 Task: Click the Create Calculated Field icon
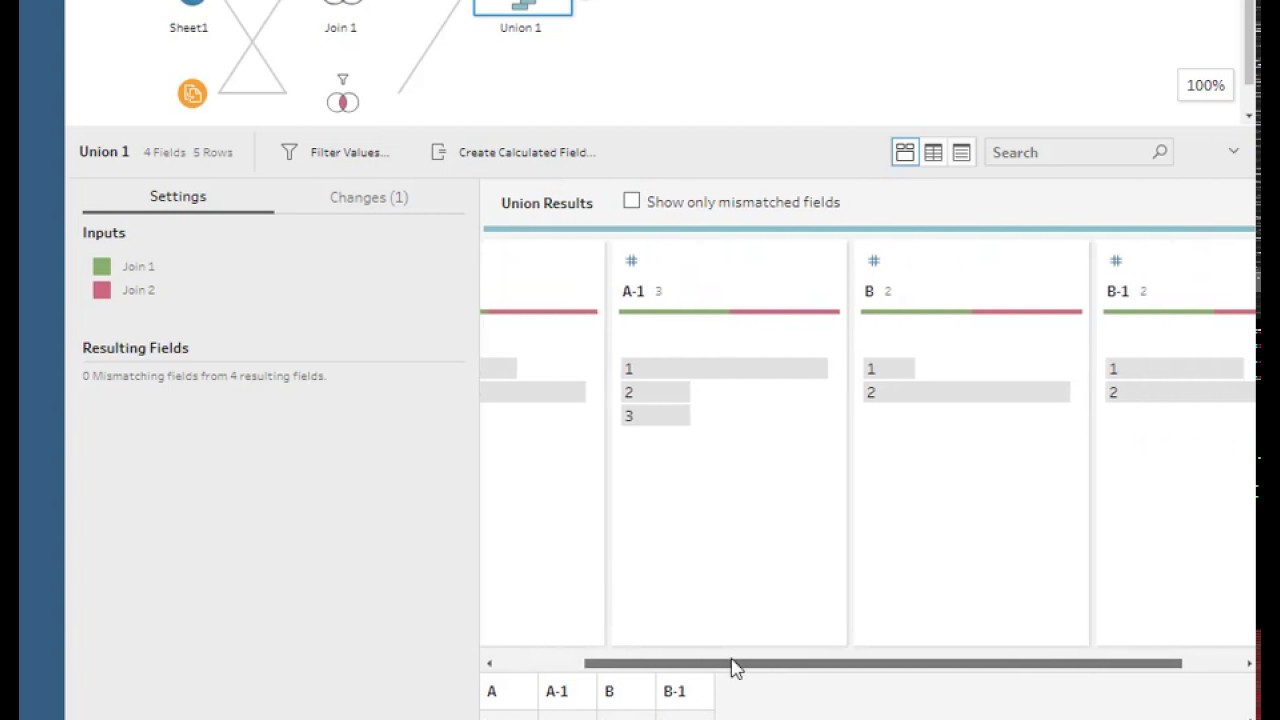438,152
